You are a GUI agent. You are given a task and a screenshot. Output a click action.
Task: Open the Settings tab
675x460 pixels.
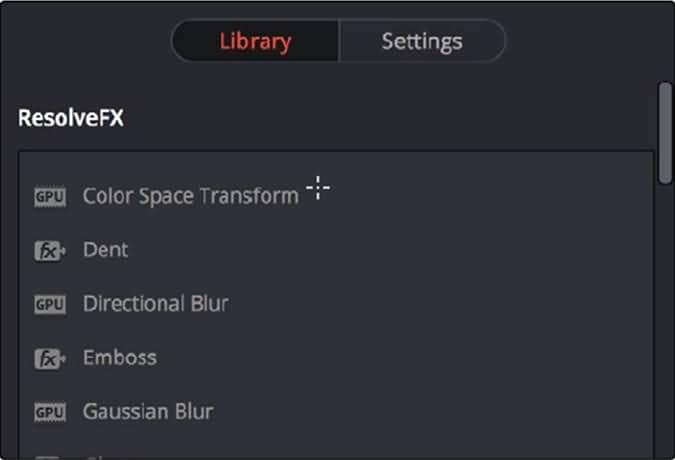tap(421, 42)
